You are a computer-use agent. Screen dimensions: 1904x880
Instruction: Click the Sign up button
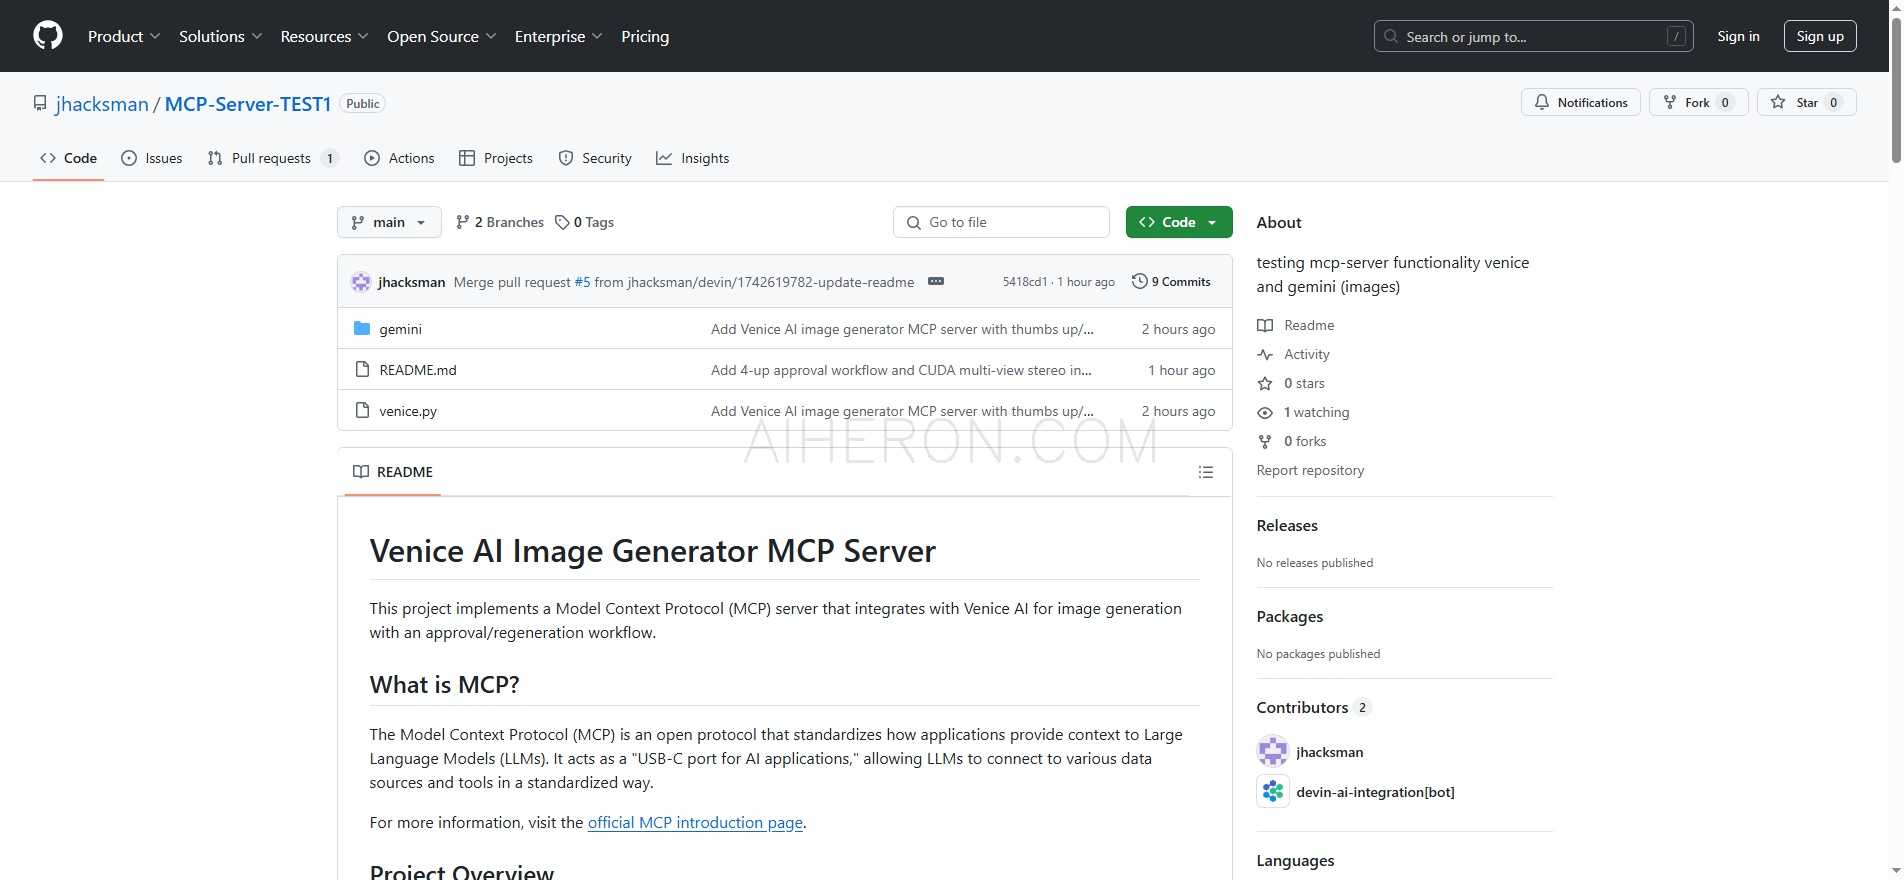tap(1820, 36)
